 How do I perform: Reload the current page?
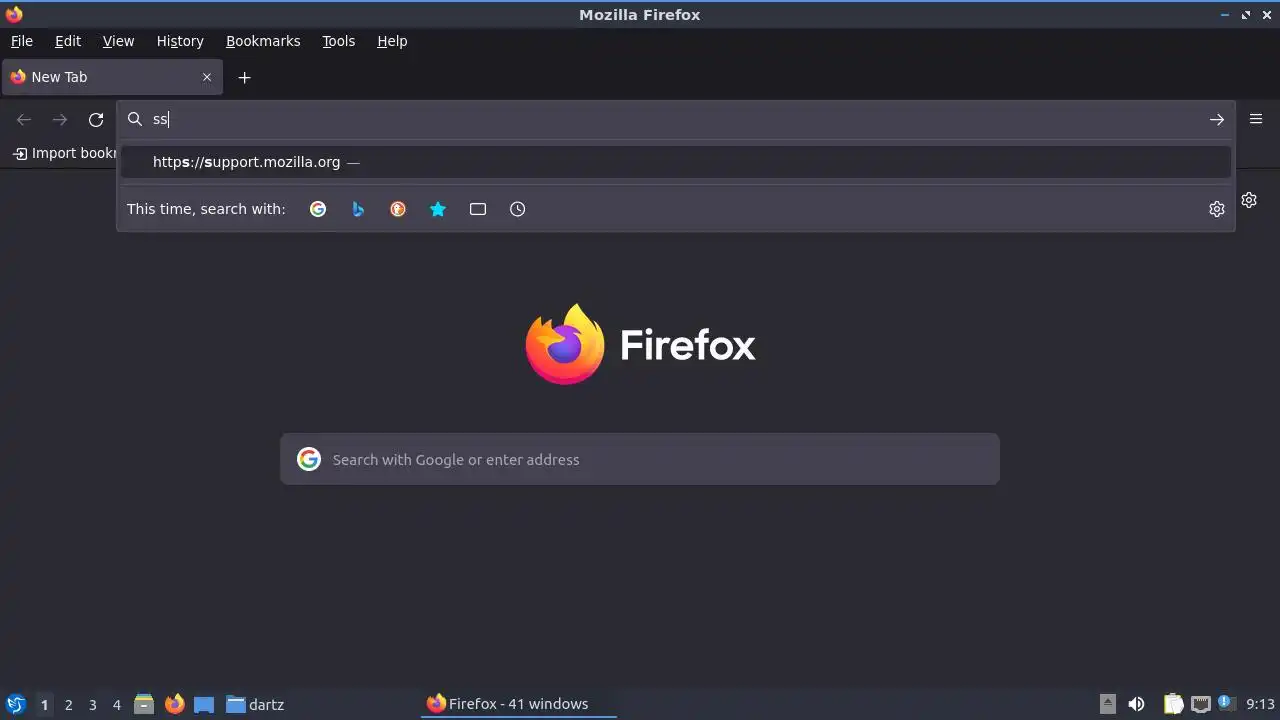[x=96, y=120]
